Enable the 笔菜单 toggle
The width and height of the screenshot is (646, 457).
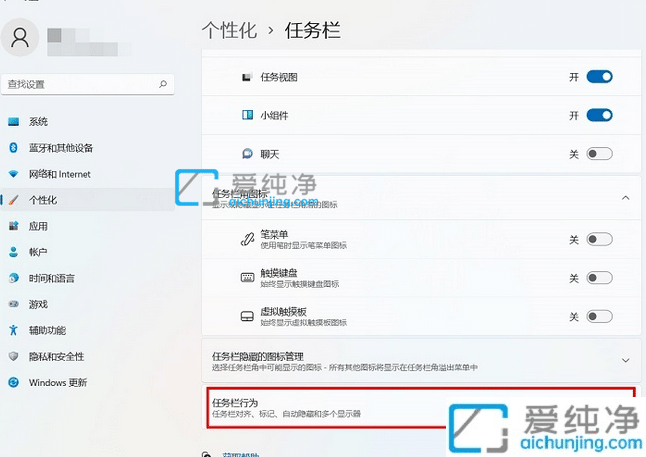599,239
